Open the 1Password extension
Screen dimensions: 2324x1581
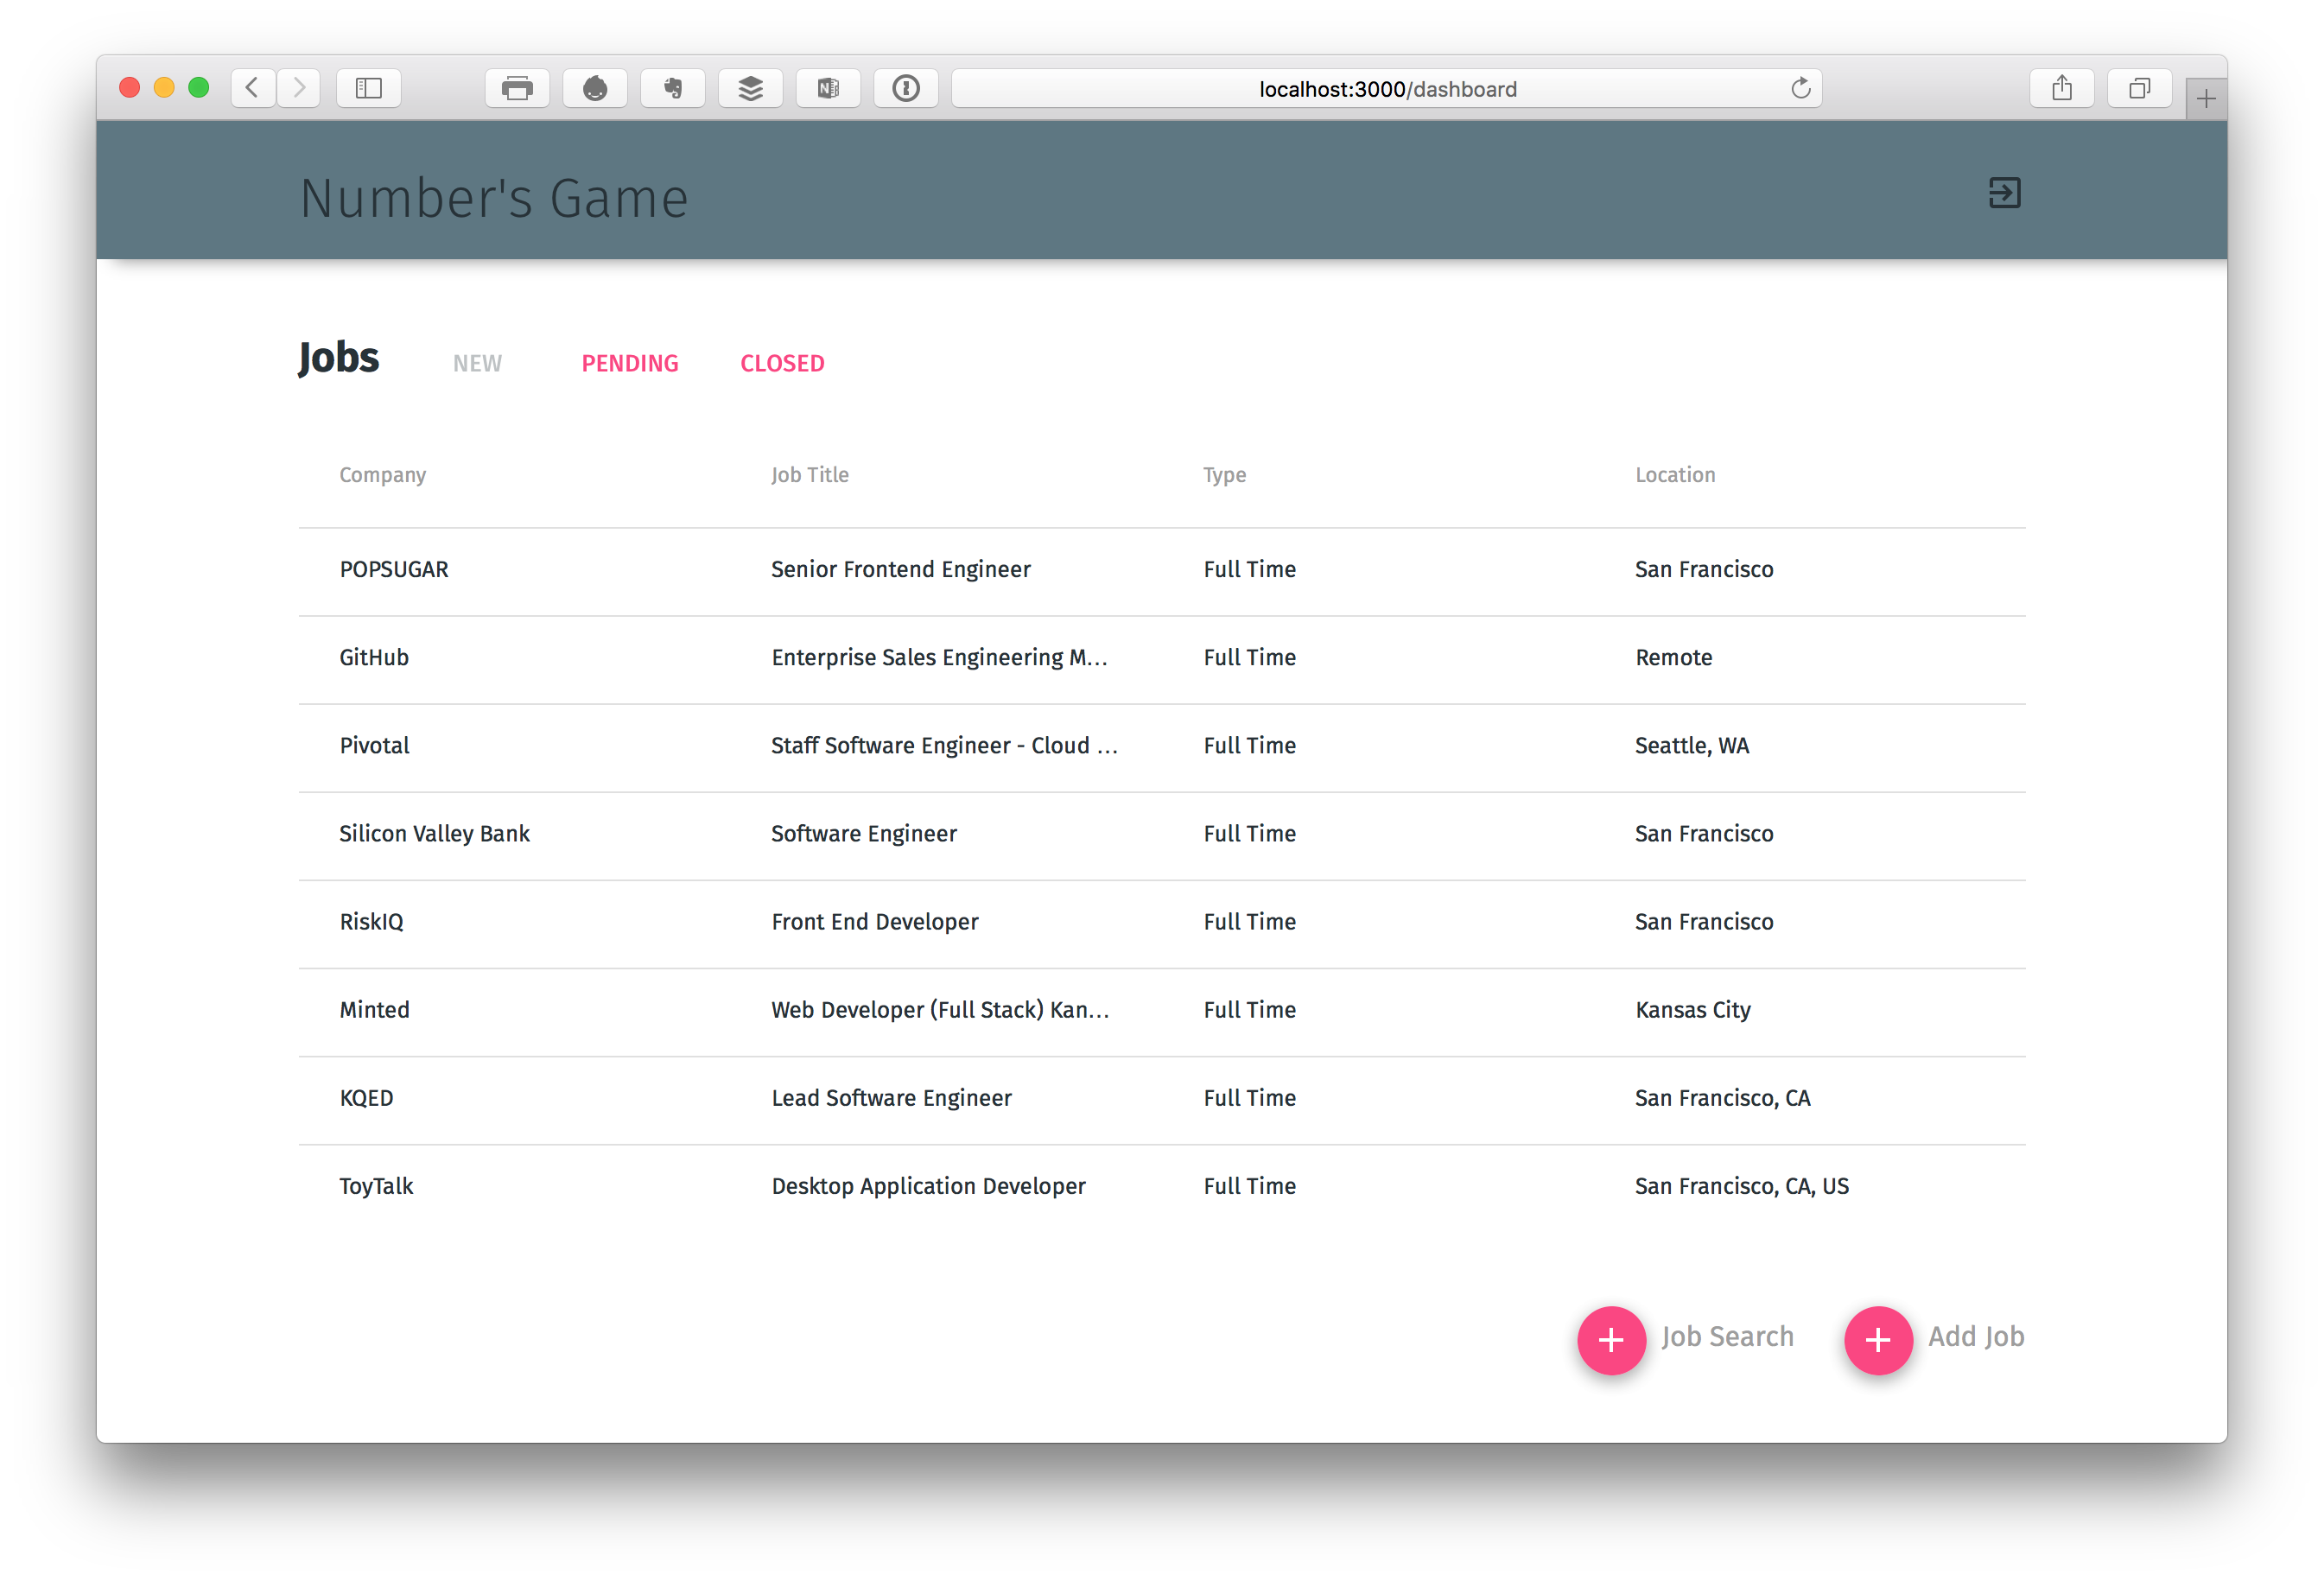[906, 89]
